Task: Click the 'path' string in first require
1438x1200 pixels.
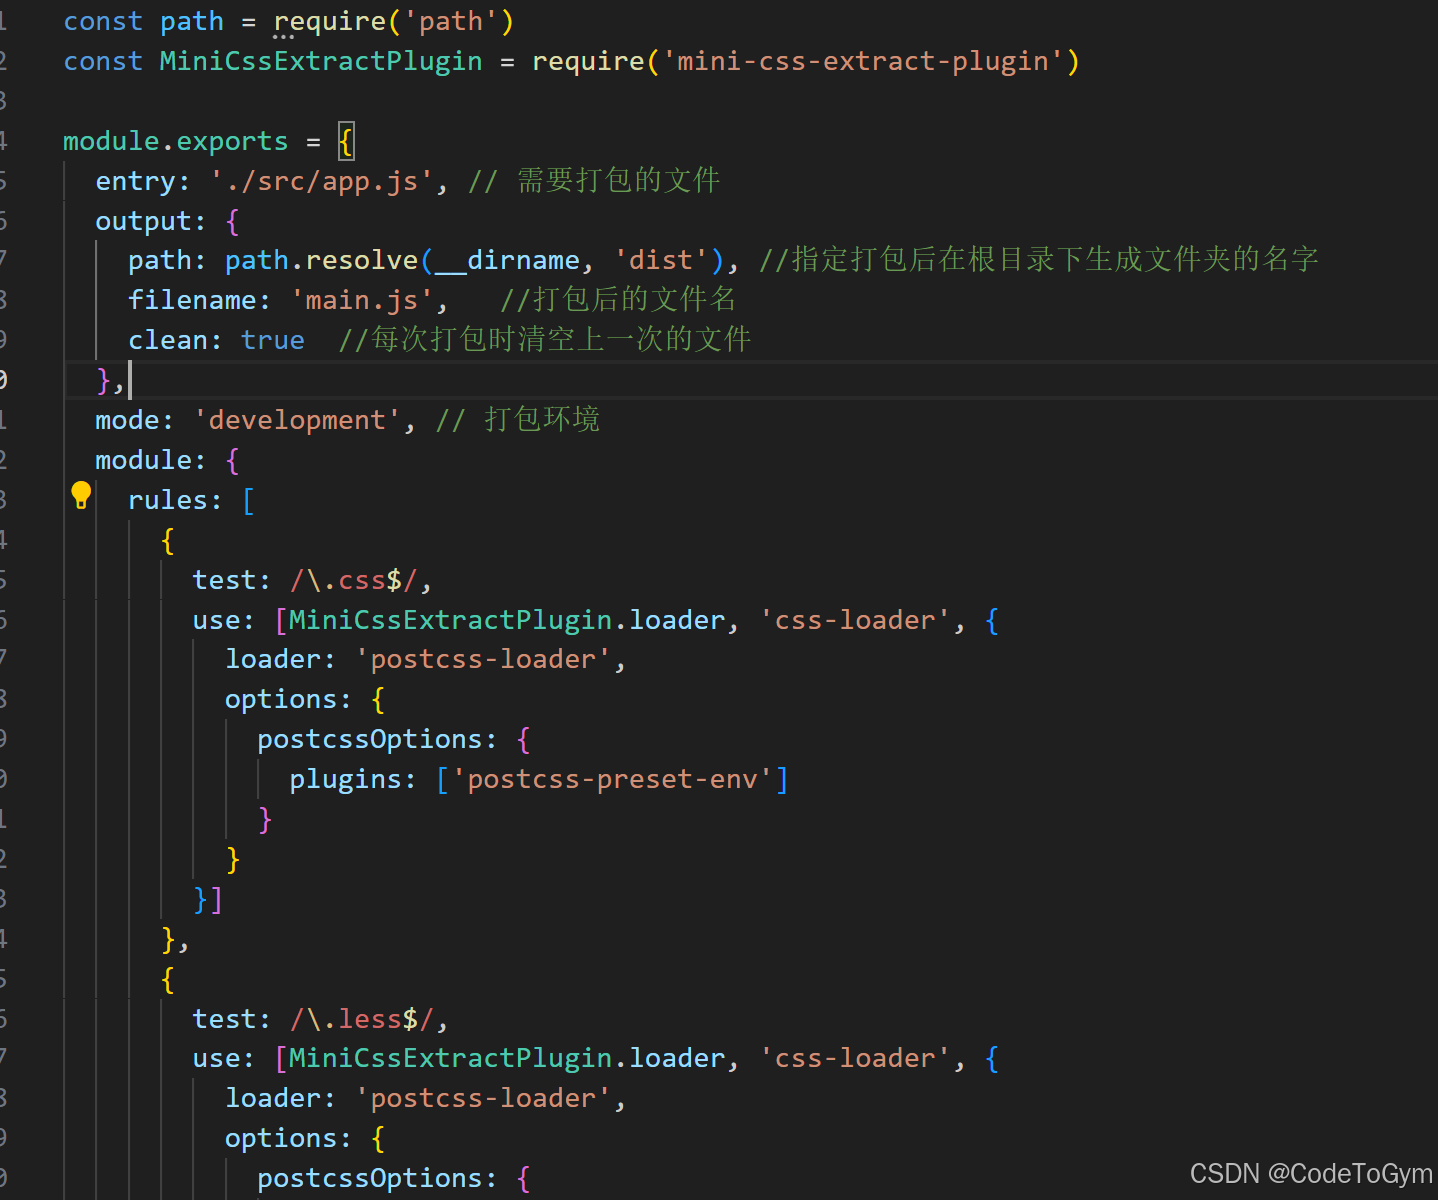Action: point(451,21)
